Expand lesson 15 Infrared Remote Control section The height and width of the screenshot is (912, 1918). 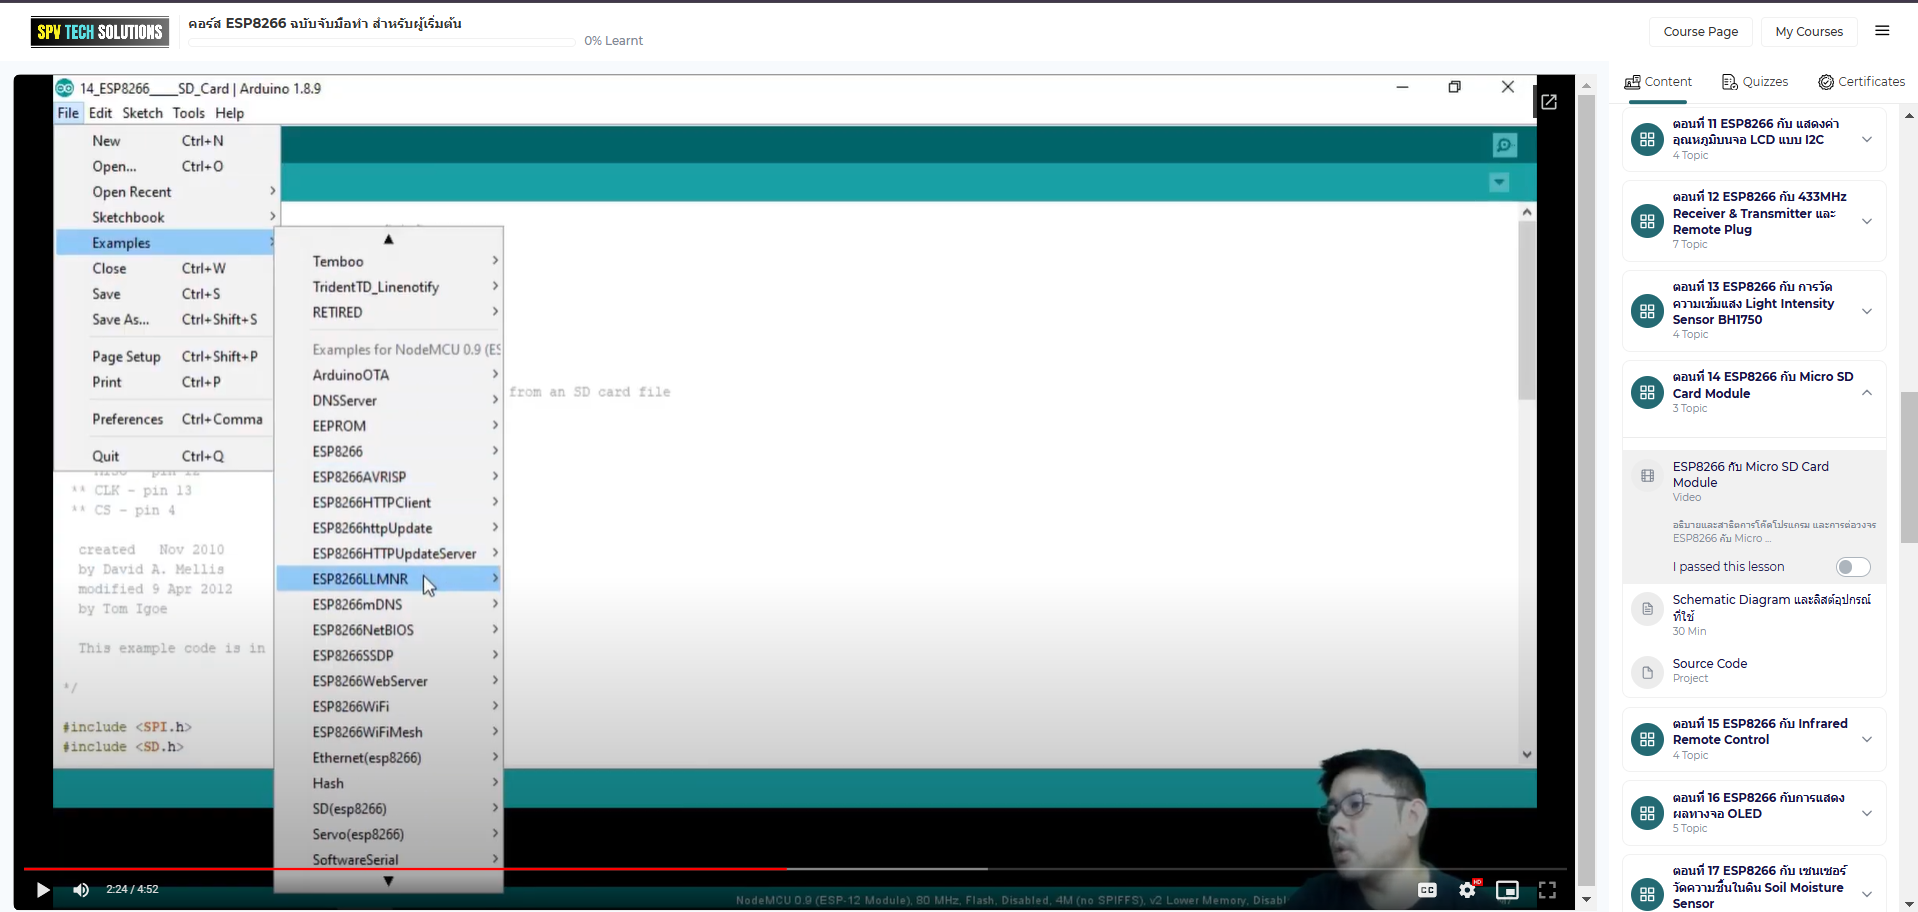coord(1867,739)
